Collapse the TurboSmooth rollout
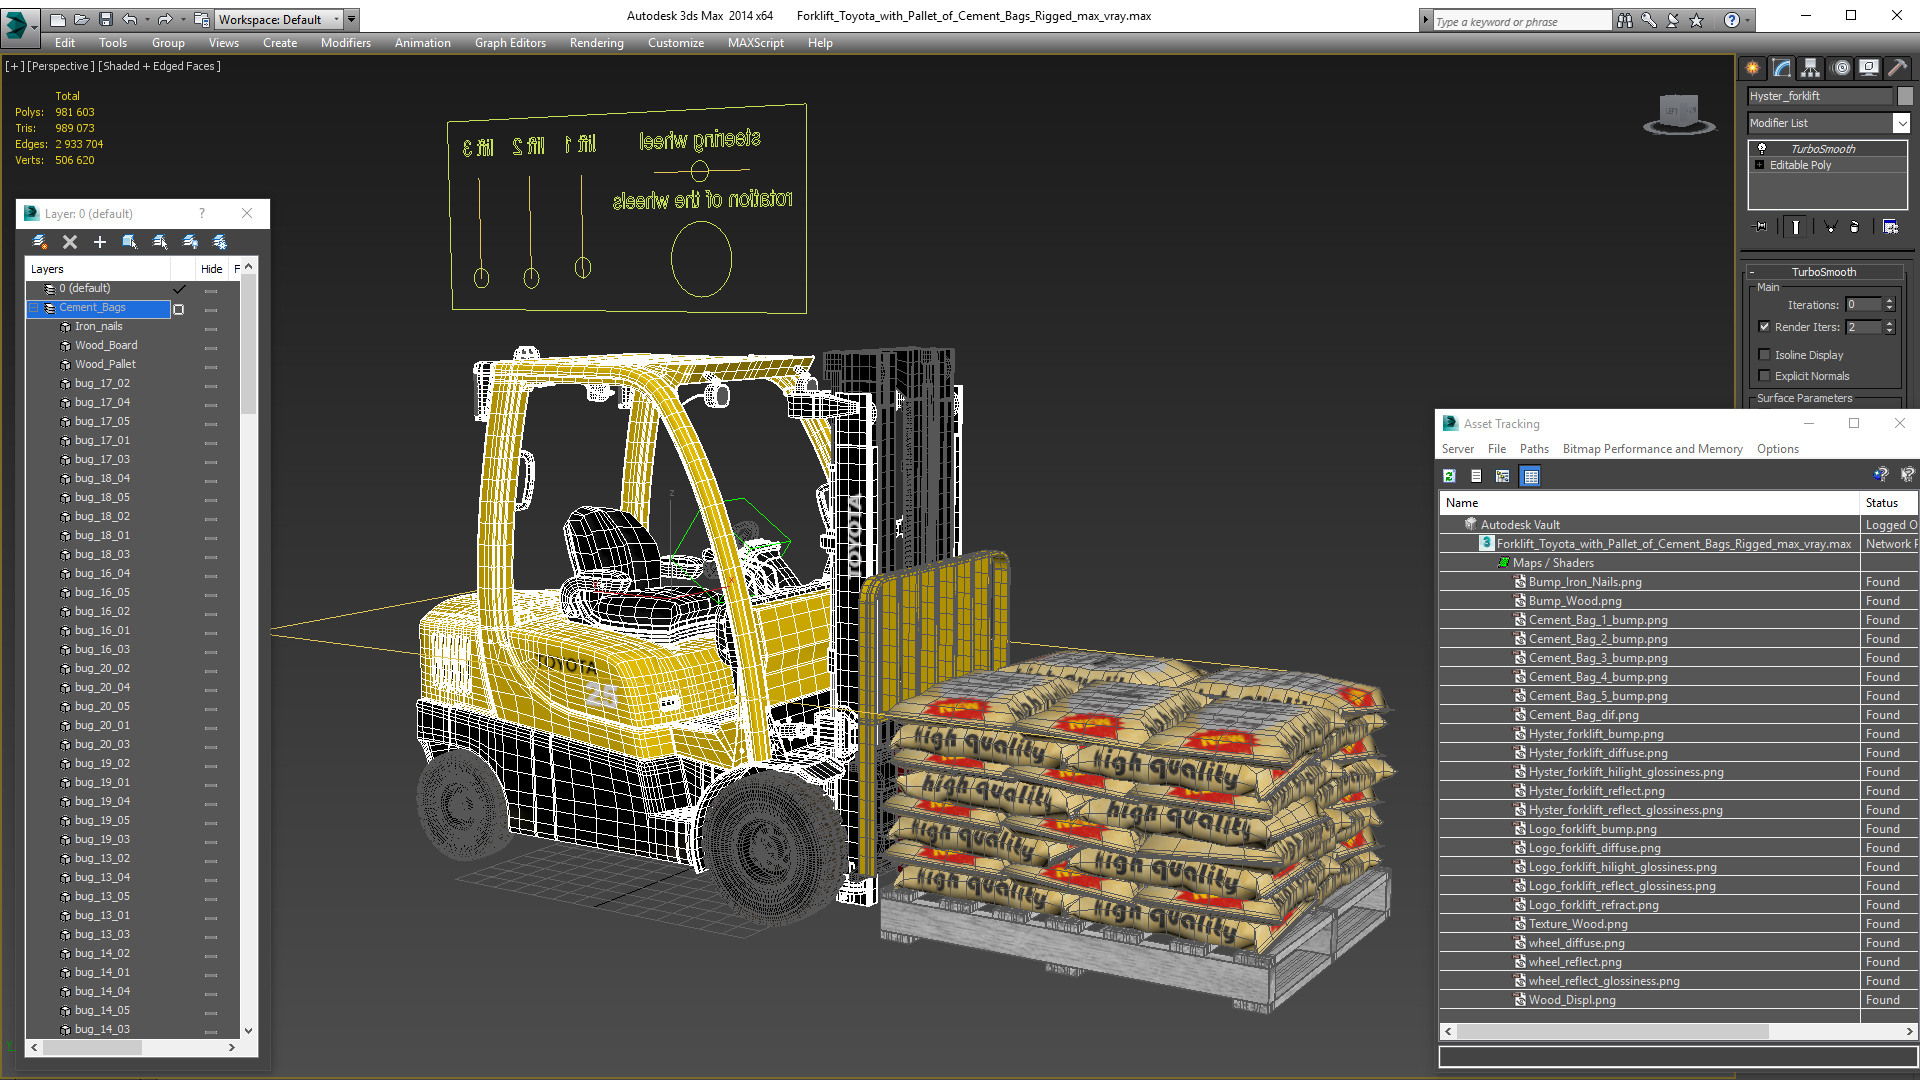Image resolution: width=1920 pixels, height=1080 pixels. pyautogui.click(x=1823, y=272)
